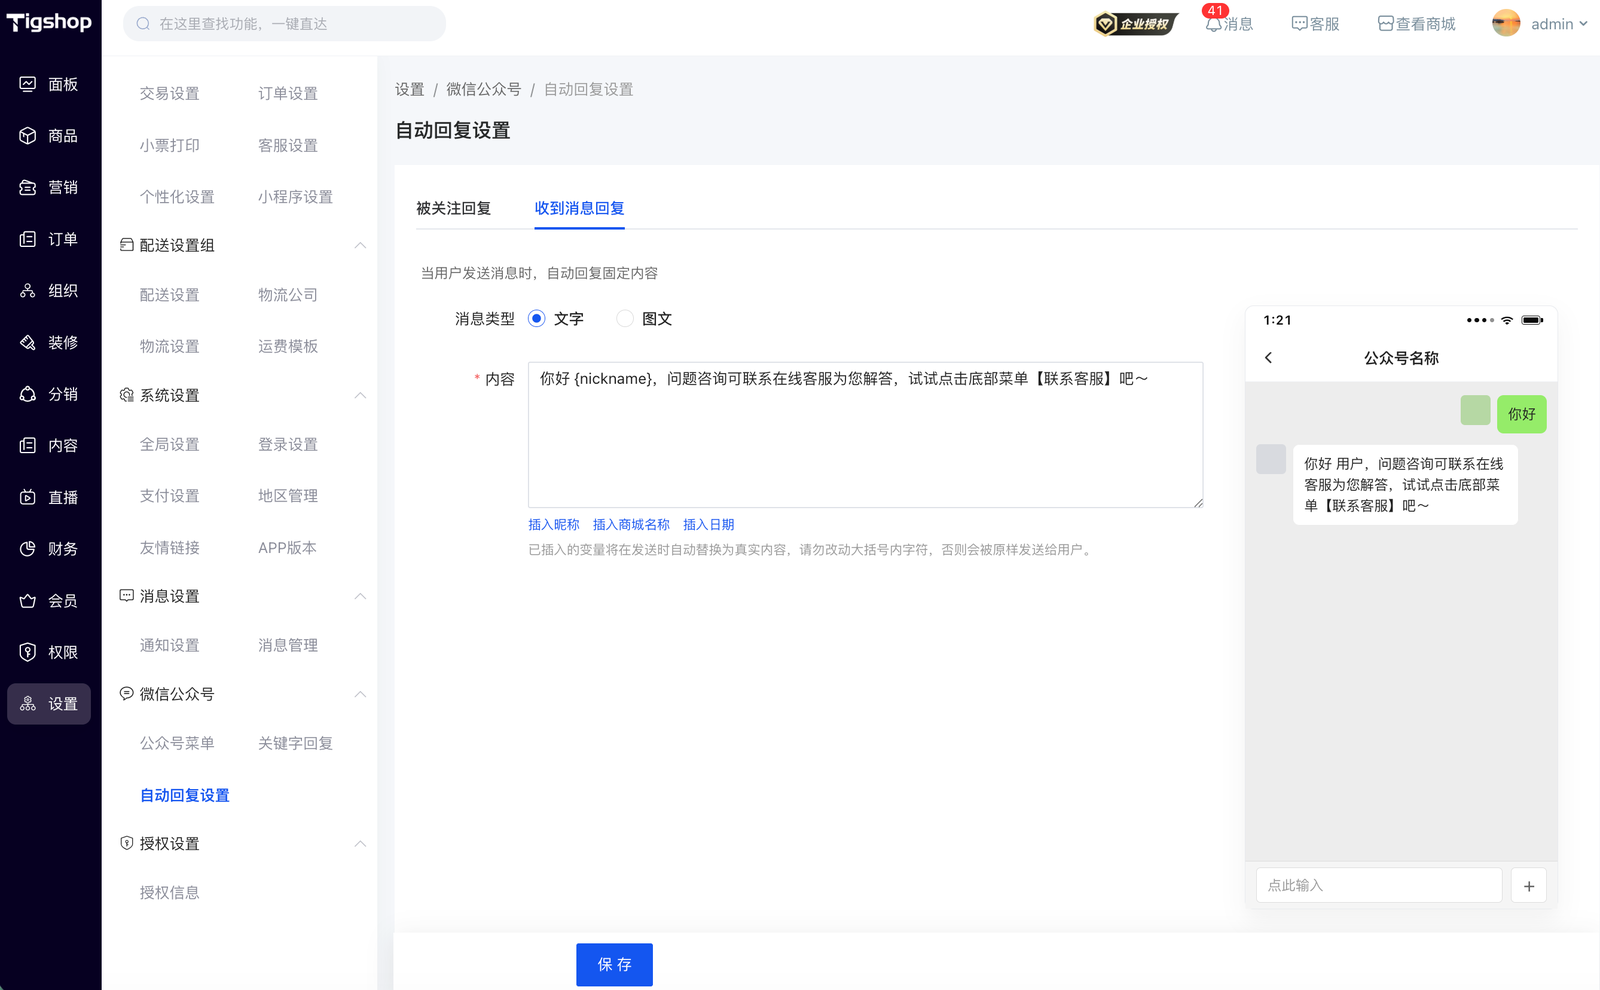The height and width of the screenshot is (990, 1600).
Task: Select the 文字 message type radio
Action: (537, 319)
